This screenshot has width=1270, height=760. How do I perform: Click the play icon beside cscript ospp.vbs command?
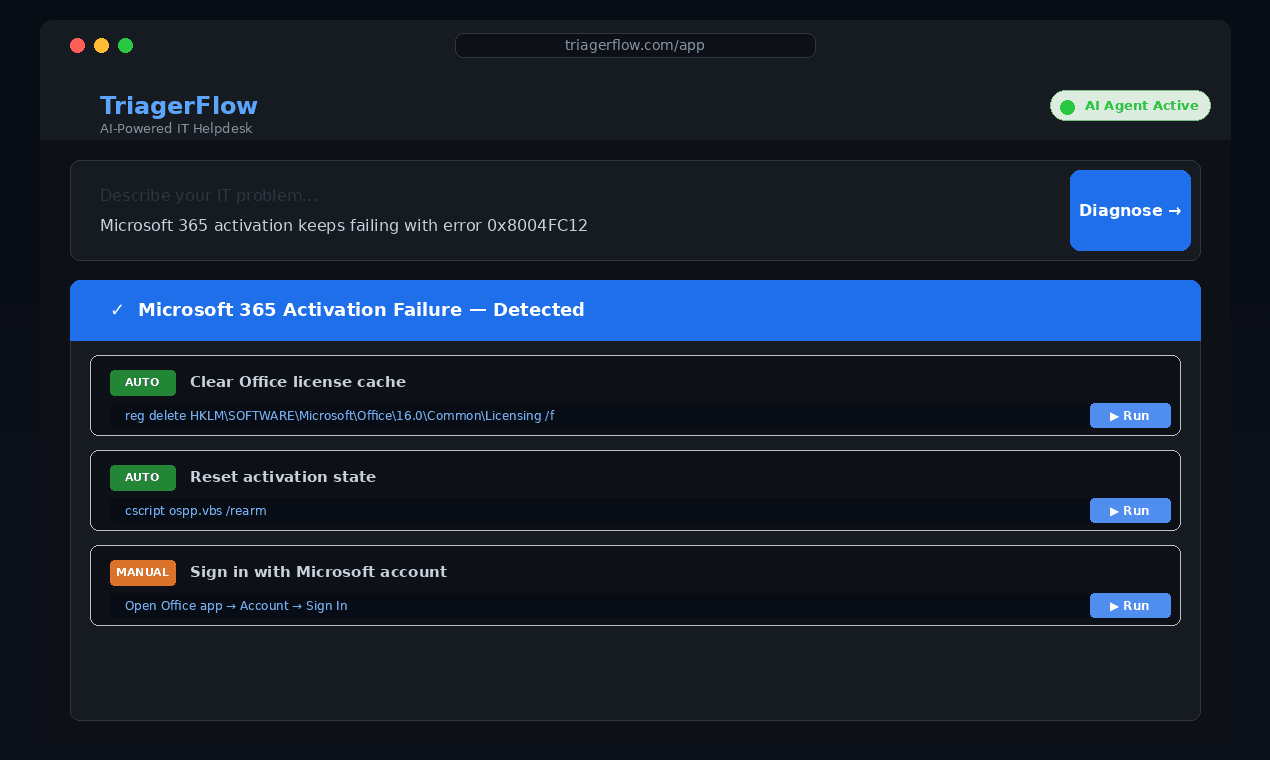pos(1112,510)
